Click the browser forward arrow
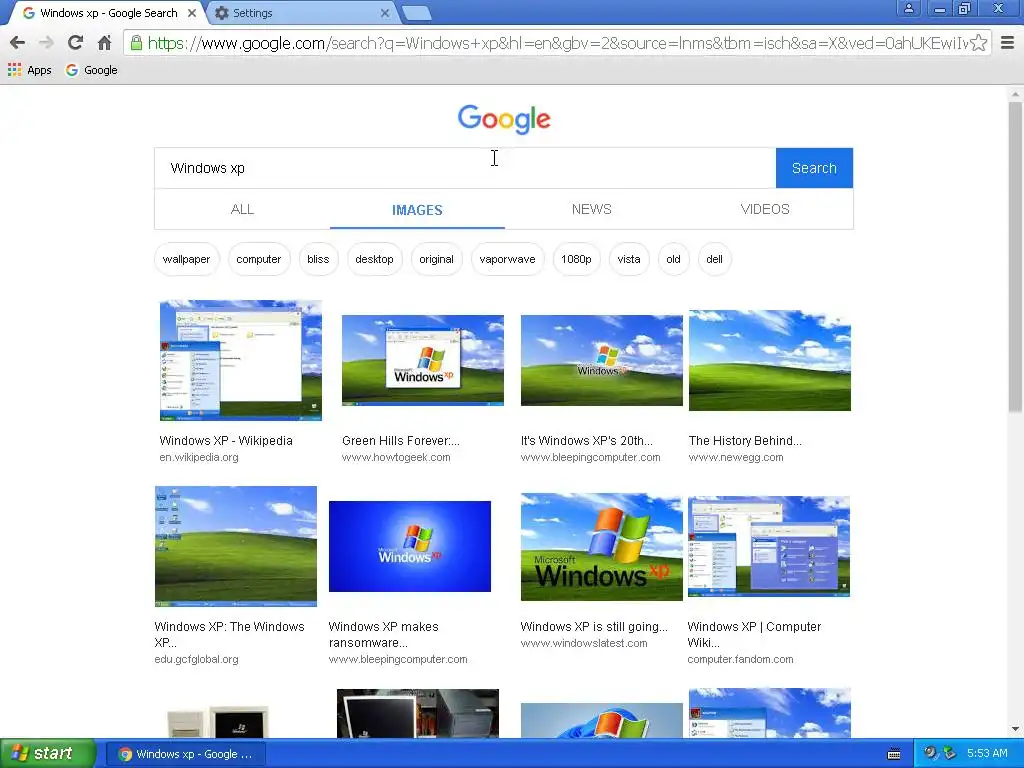 coord(46,43)
